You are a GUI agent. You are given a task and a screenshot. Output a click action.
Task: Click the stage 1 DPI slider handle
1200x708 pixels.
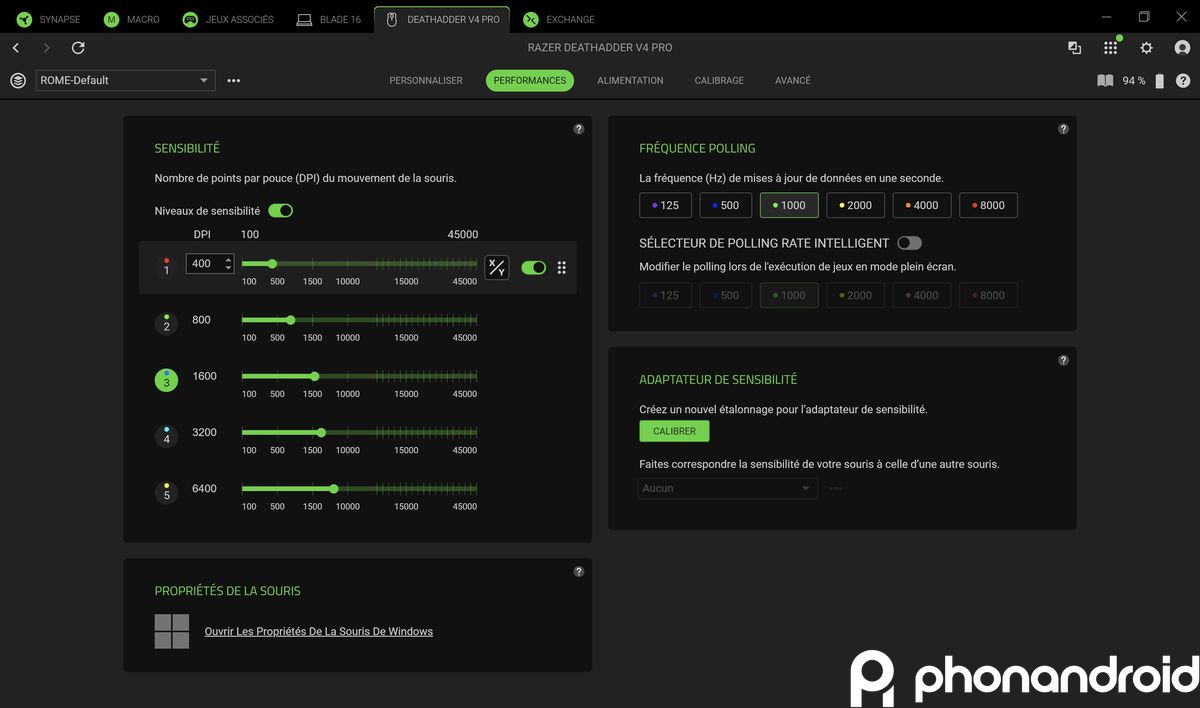(x=272, y=264)
